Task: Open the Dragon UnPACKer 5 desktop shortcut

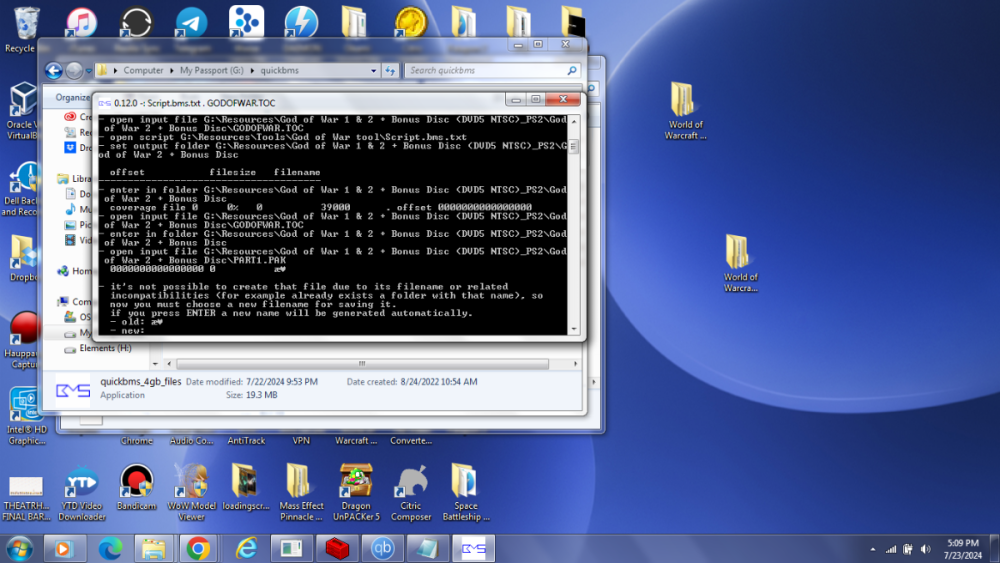Action: pyautogui.click(x=356, y=483)
